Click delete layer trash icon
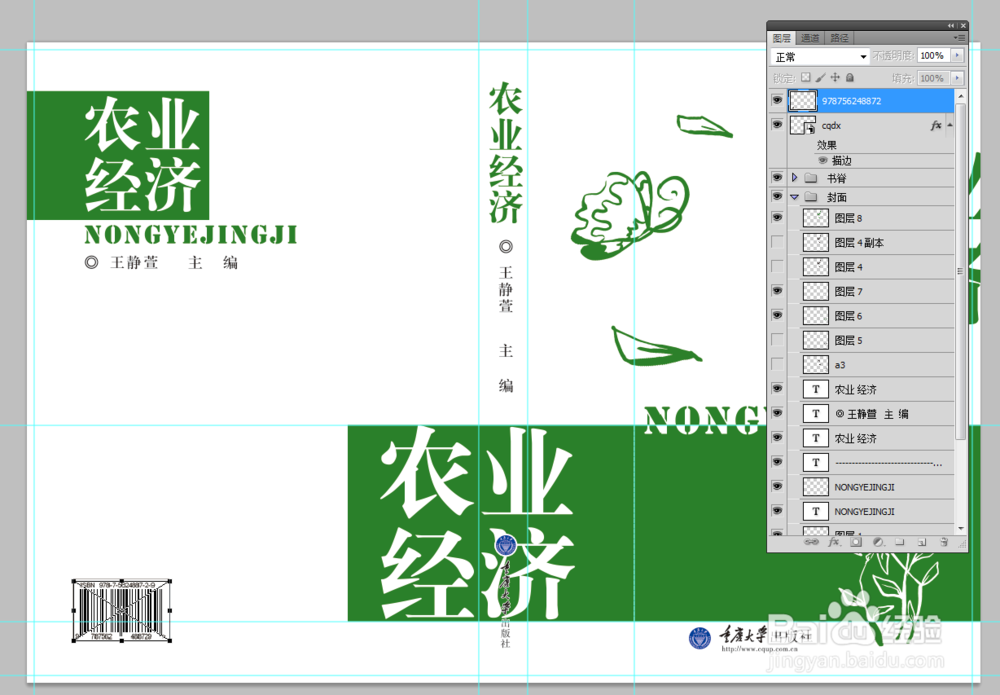The height and width of the screenshot is (695, 1000). point(945,542)
